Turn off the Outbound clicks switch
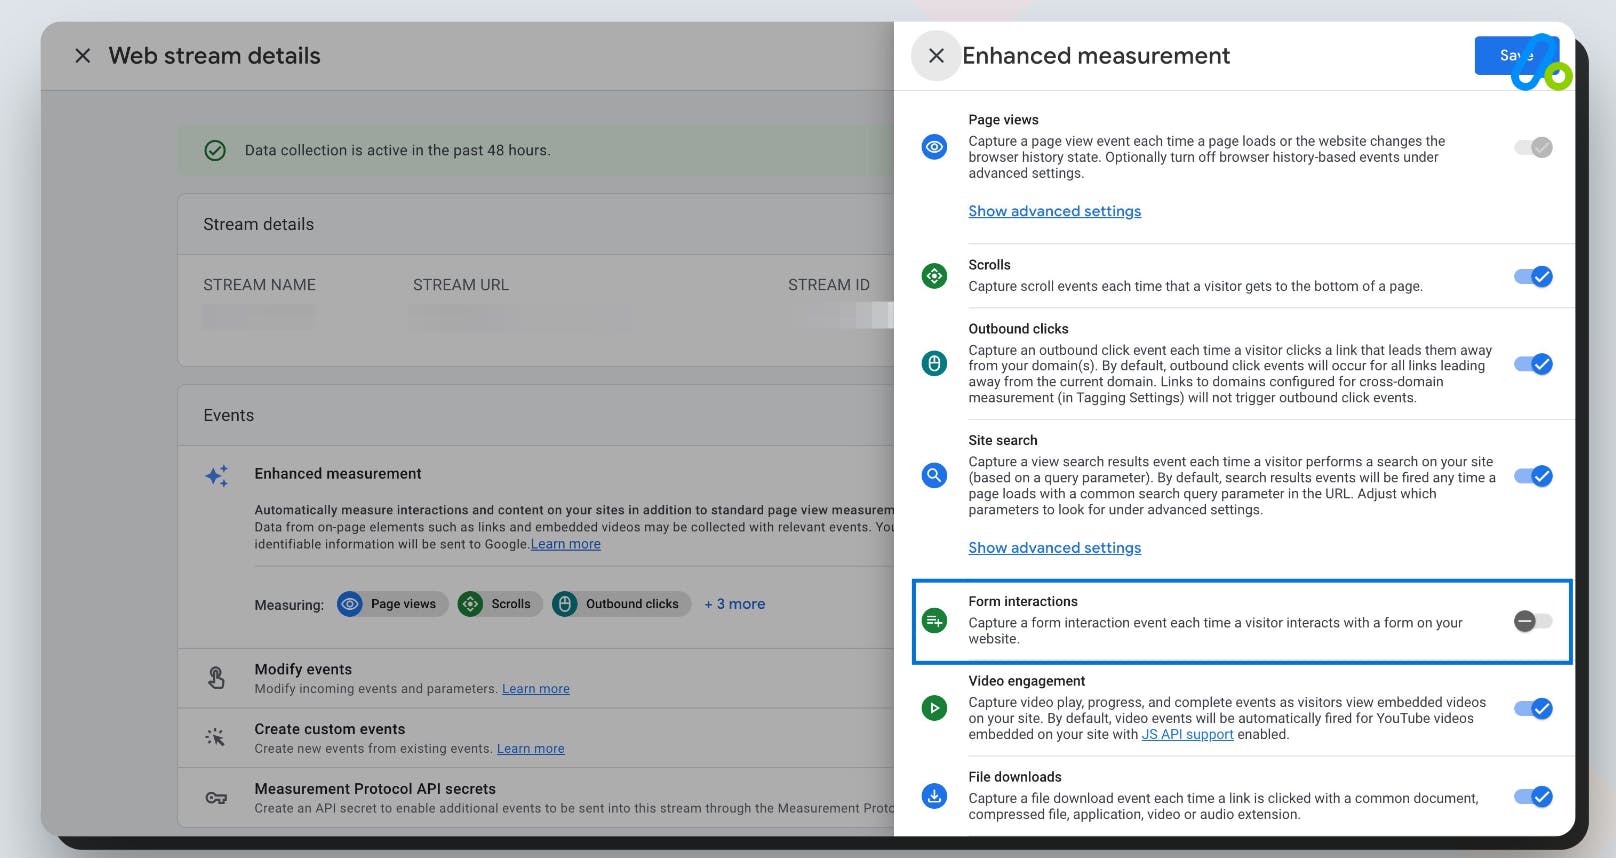Viewport: 1616px width, 858px height. pyautogui.click(x=1533, y=364)
